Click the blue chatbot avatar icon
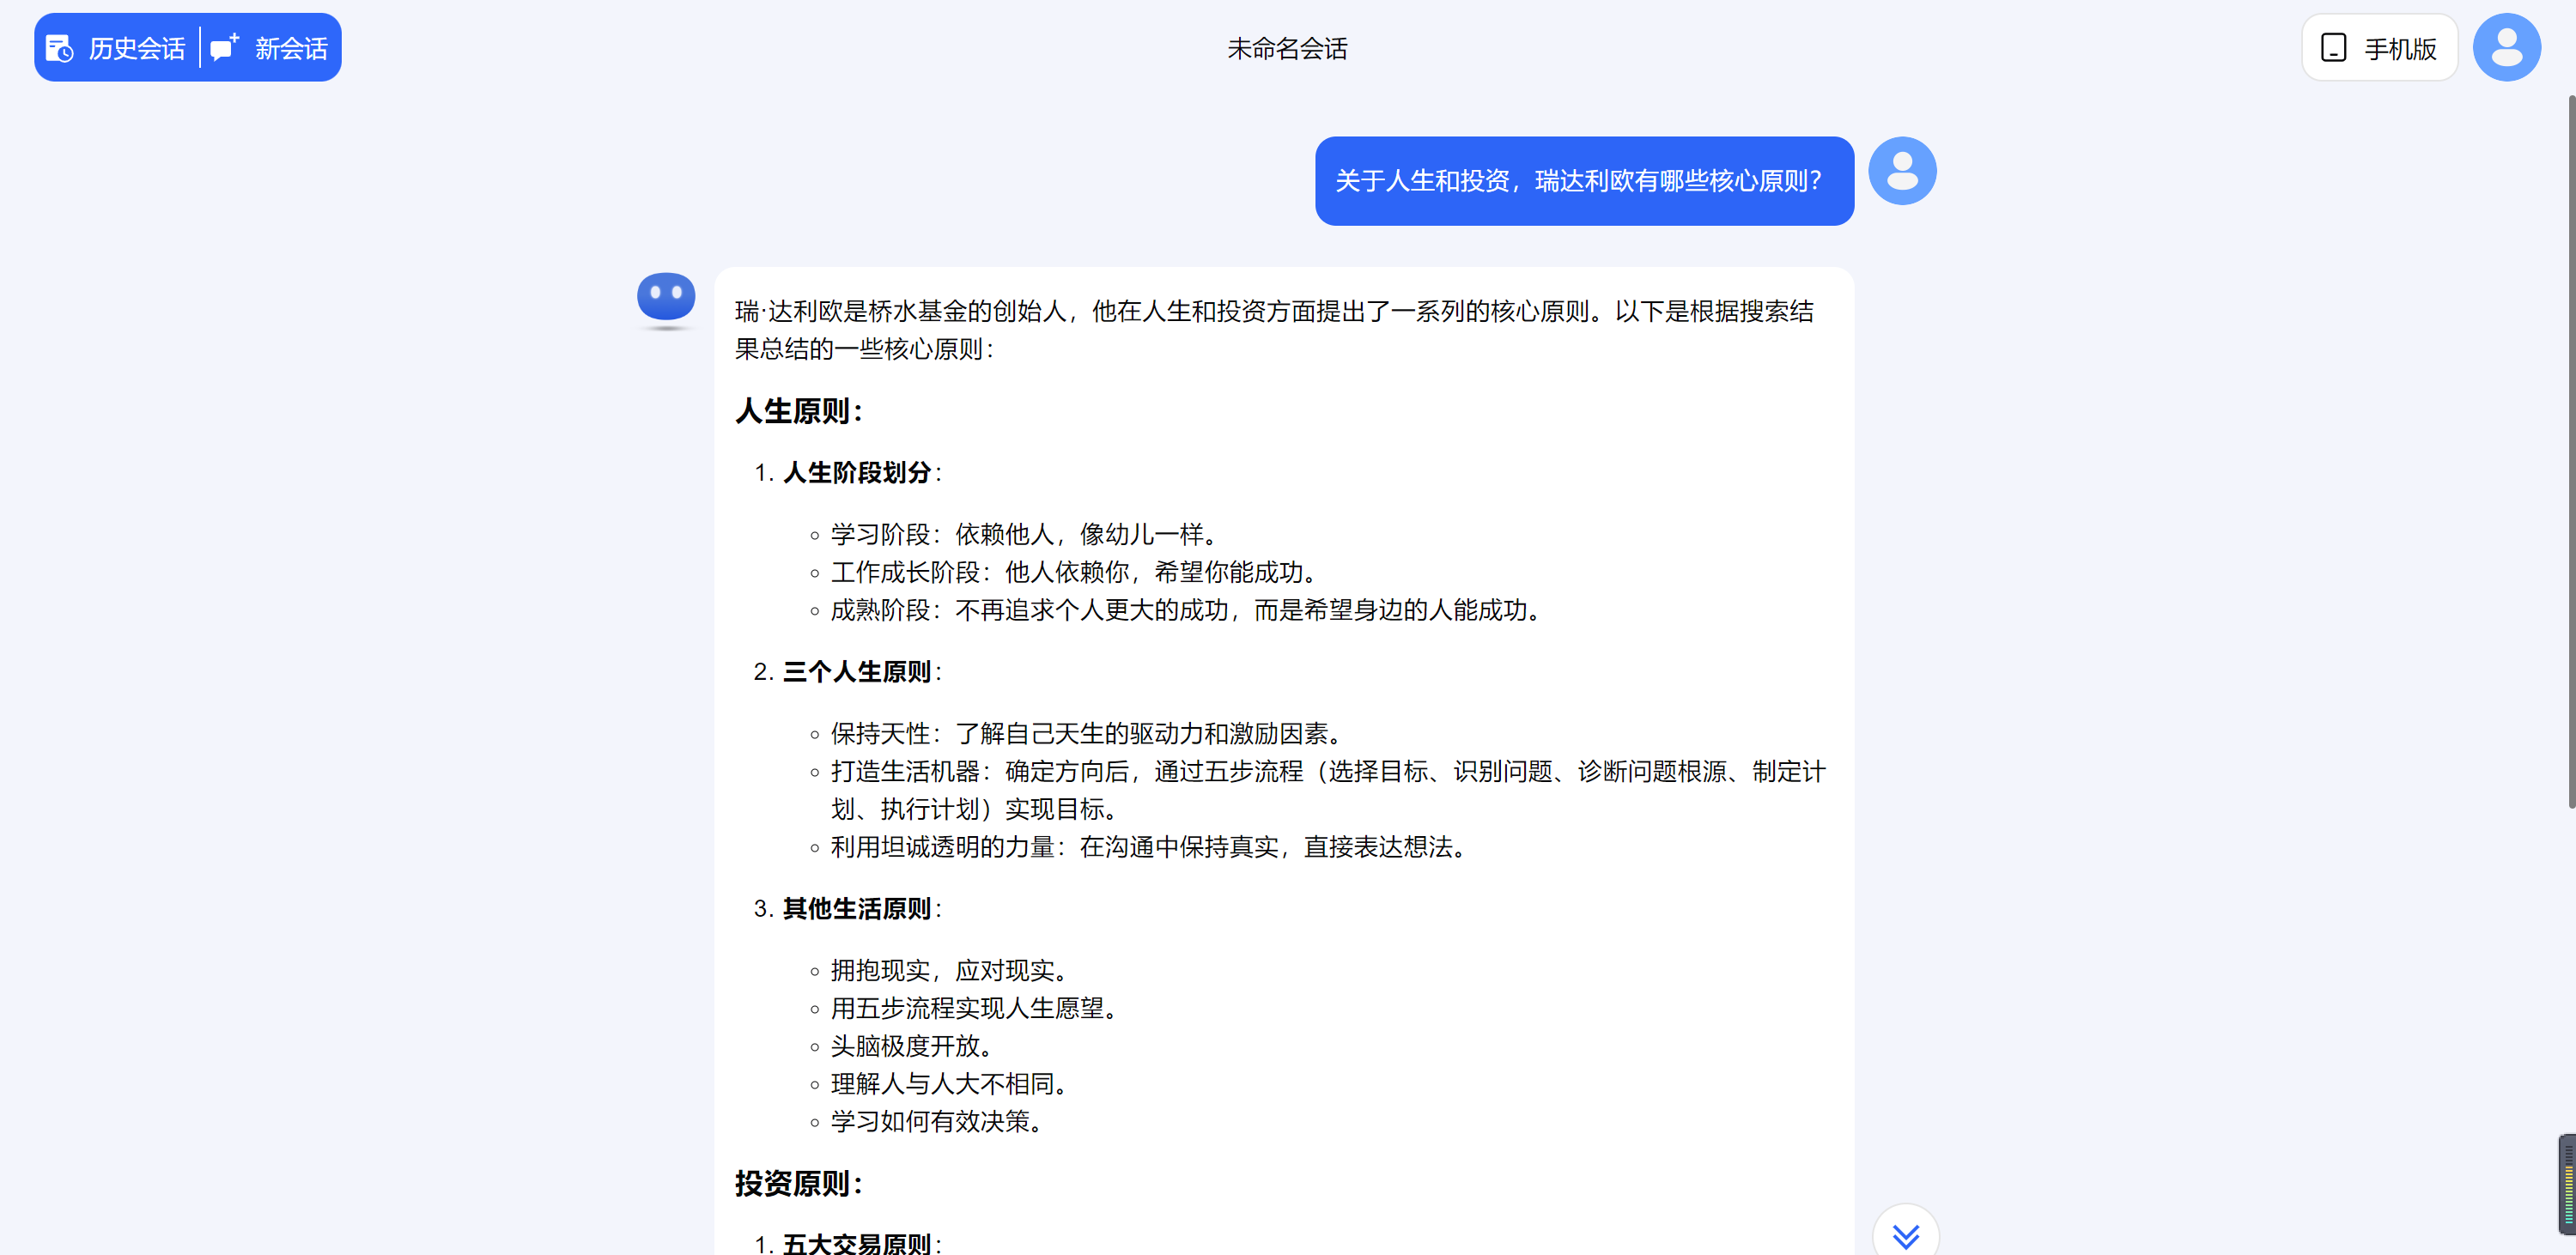 (x=666, y=298)
